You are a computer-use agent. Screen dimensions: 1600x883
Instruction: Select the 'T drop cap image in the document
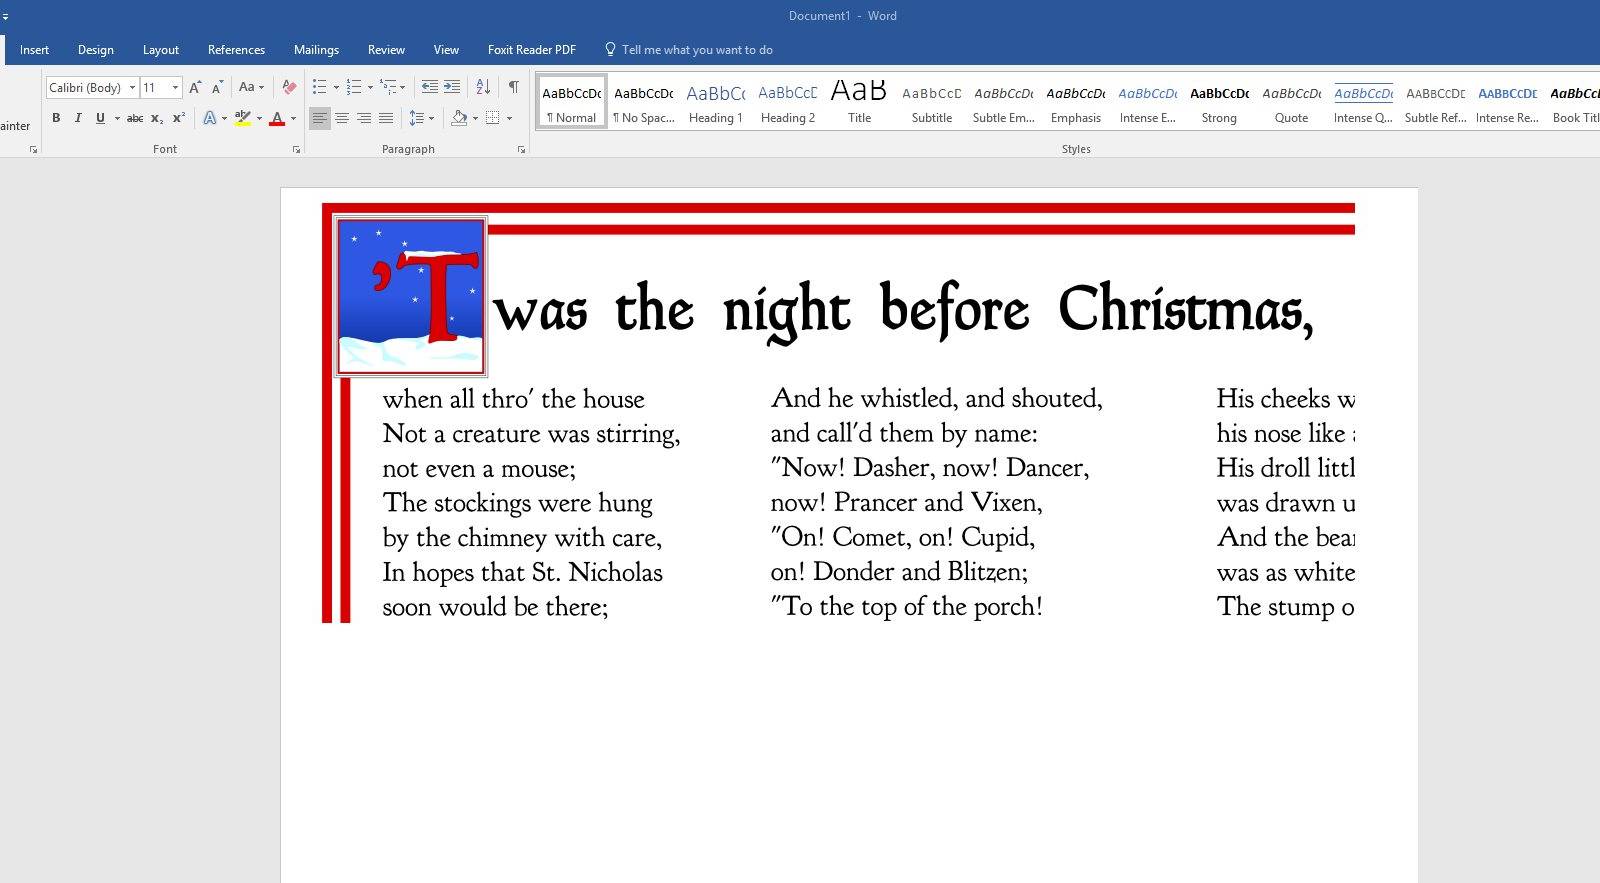pos(411,296)
